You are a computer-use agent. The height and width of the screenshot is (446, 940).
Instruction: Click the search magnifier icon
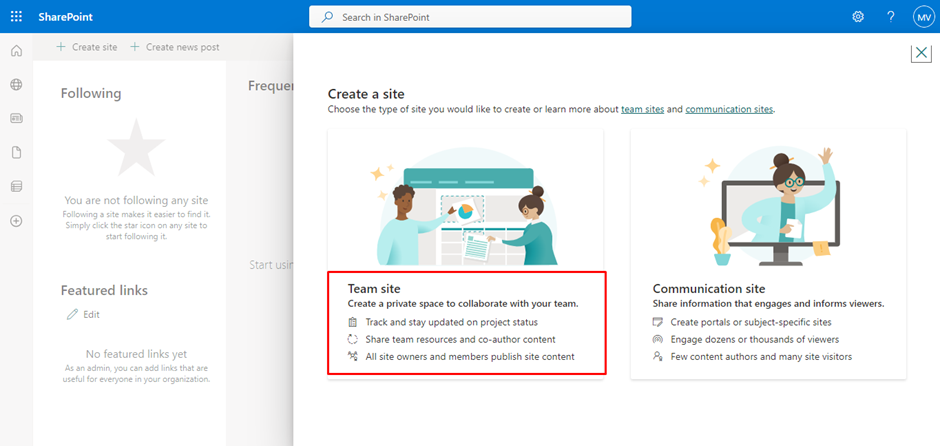(327, 17)
